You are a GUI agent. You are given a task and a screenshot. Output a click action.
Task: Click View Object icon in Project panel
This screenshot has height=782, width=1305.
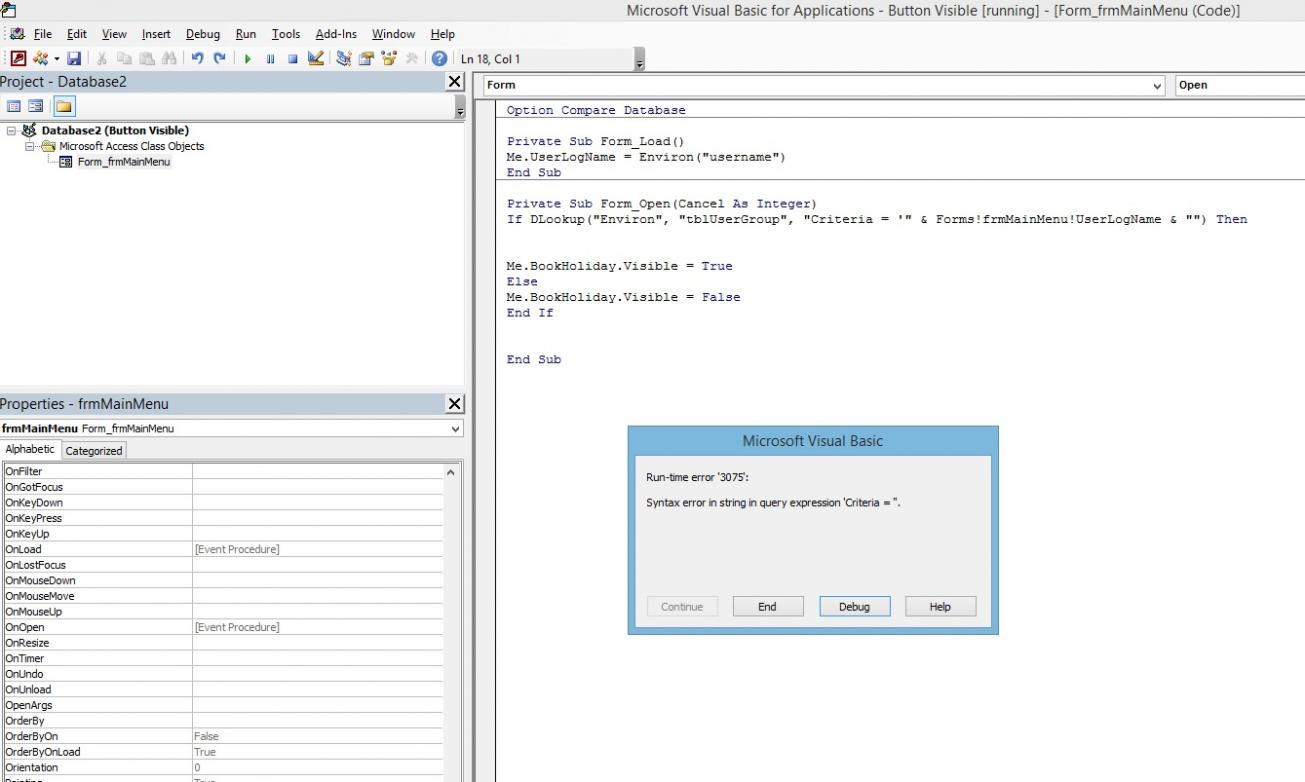tap(36, 107)
